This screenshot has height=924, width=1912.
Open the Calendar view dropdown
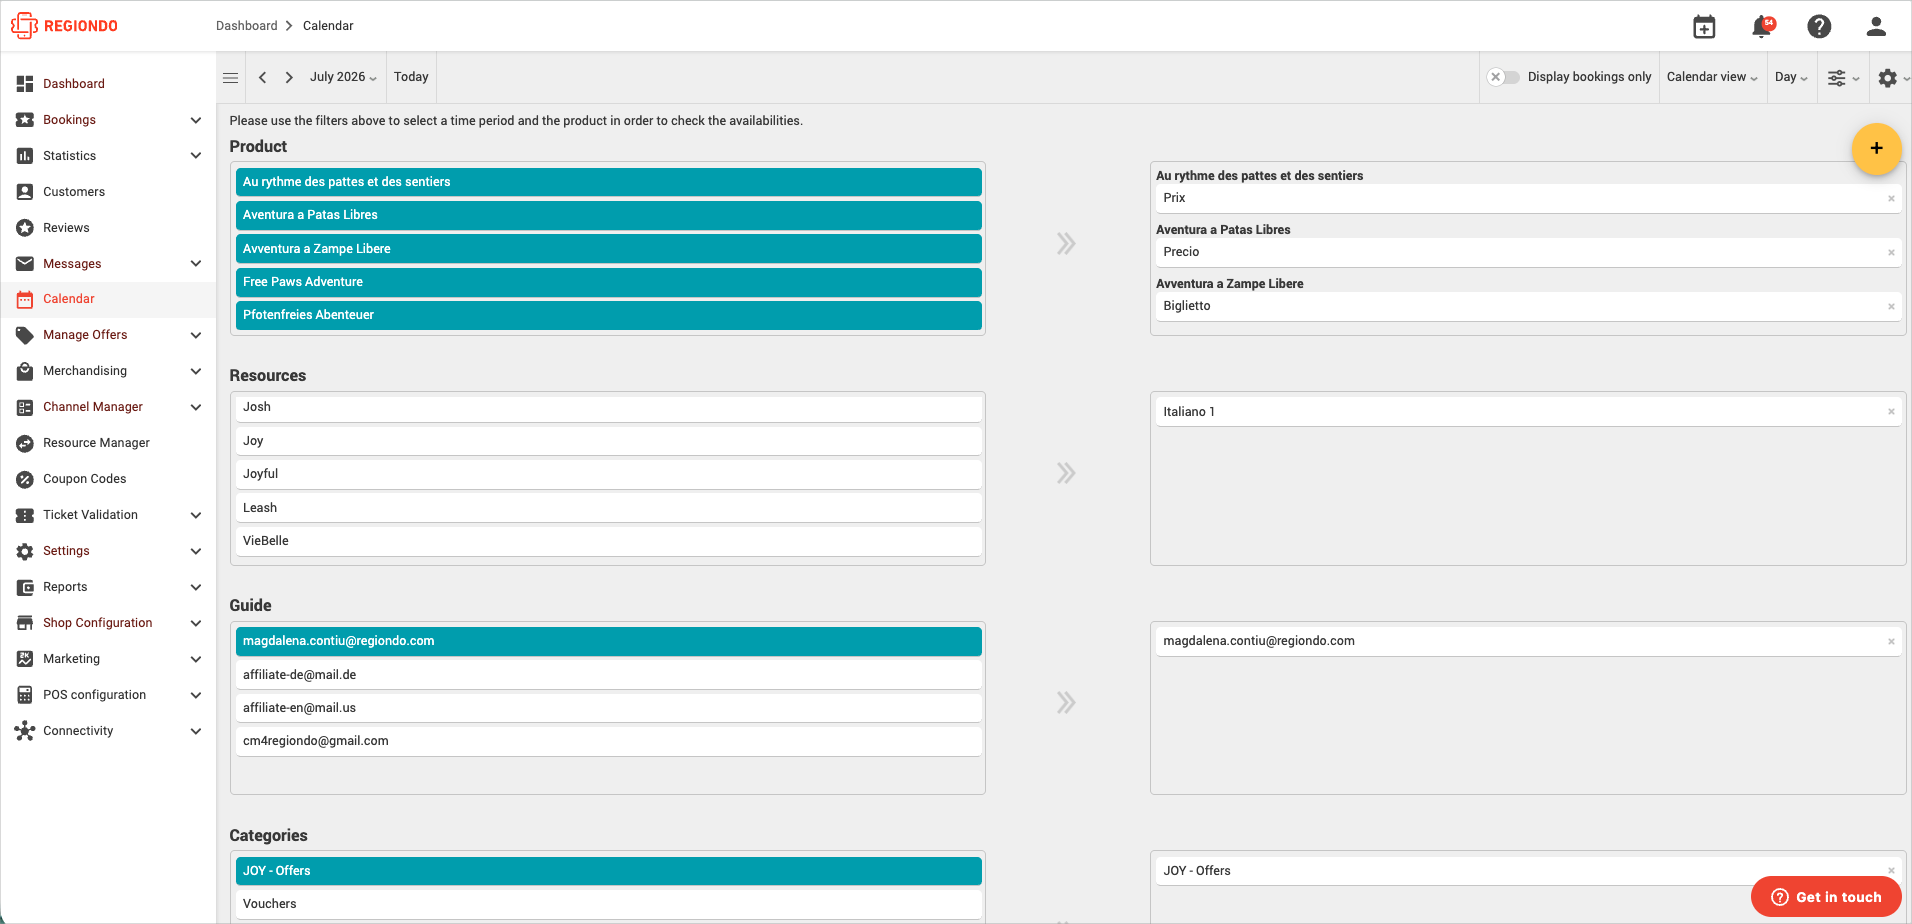pyautogui.click(x=1711, y=77)
